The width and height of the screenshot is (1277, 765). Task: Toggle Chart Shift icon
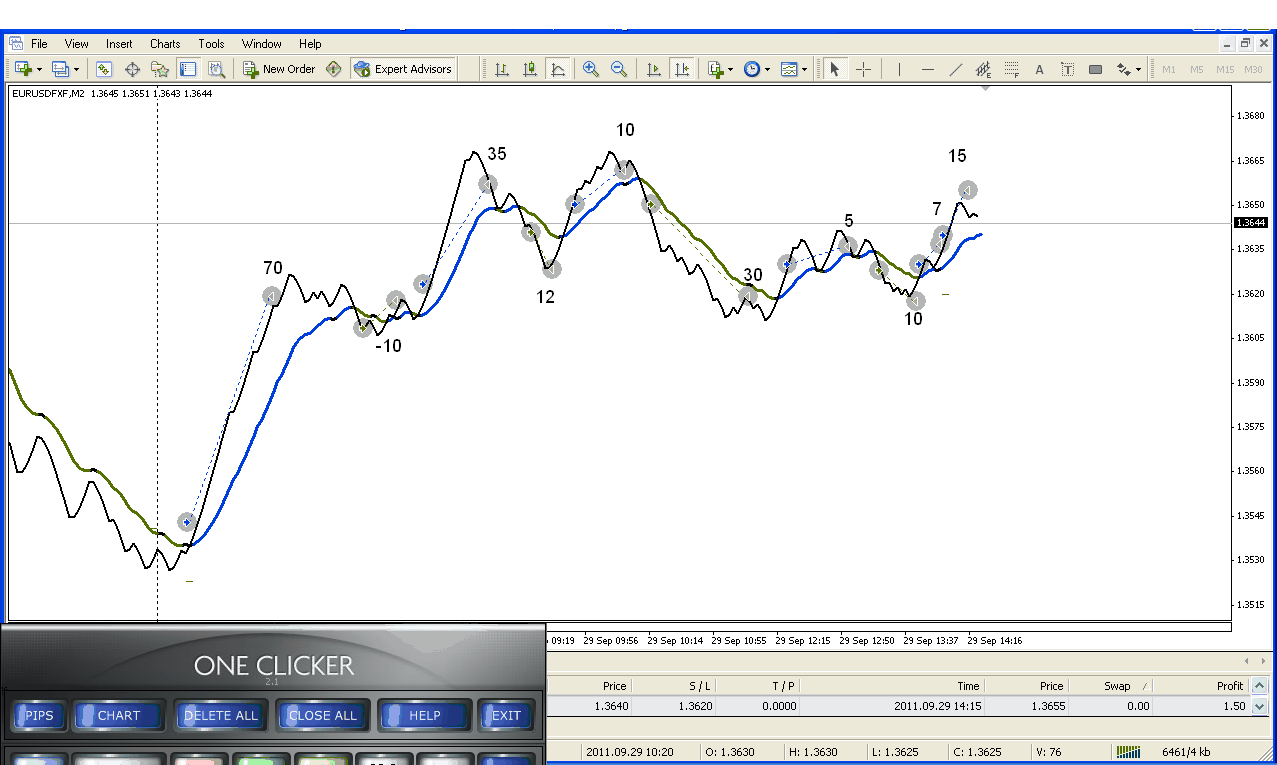click(682, 69)
